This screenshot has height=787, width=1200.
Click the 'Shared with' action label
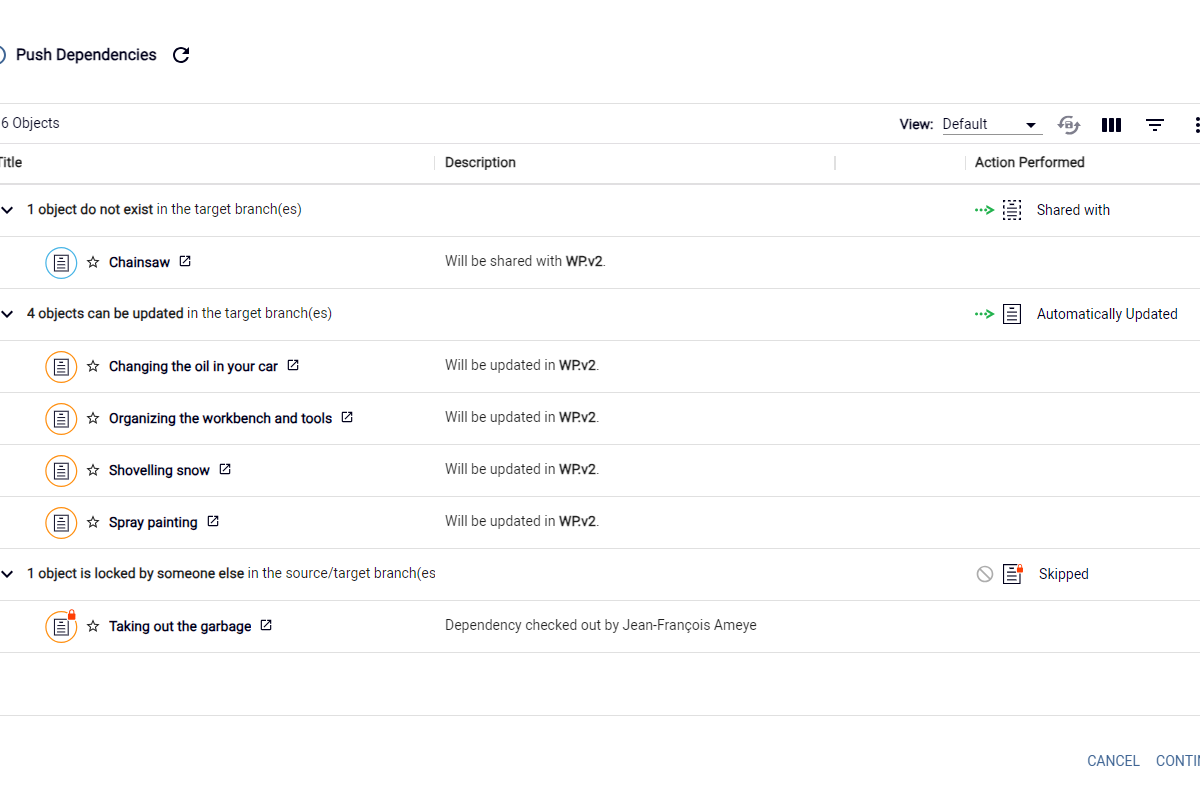tap(1073, 210)
